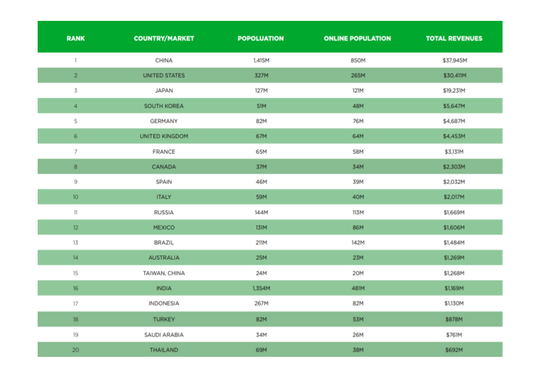Screen dimensions: 550x377
Task: Click the TAIWAN, CHINA cell
Action: [x=164, y=273]
